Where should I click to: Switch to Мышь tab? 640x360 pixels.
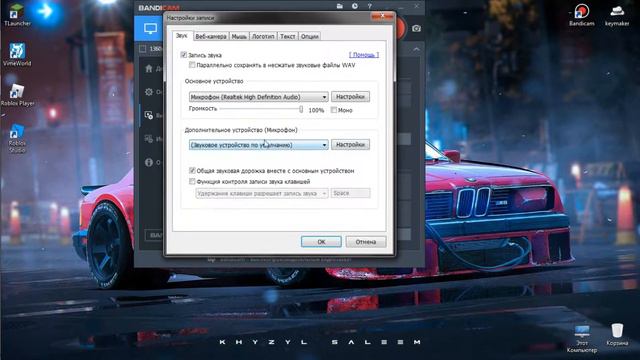[x=239, y=36]
